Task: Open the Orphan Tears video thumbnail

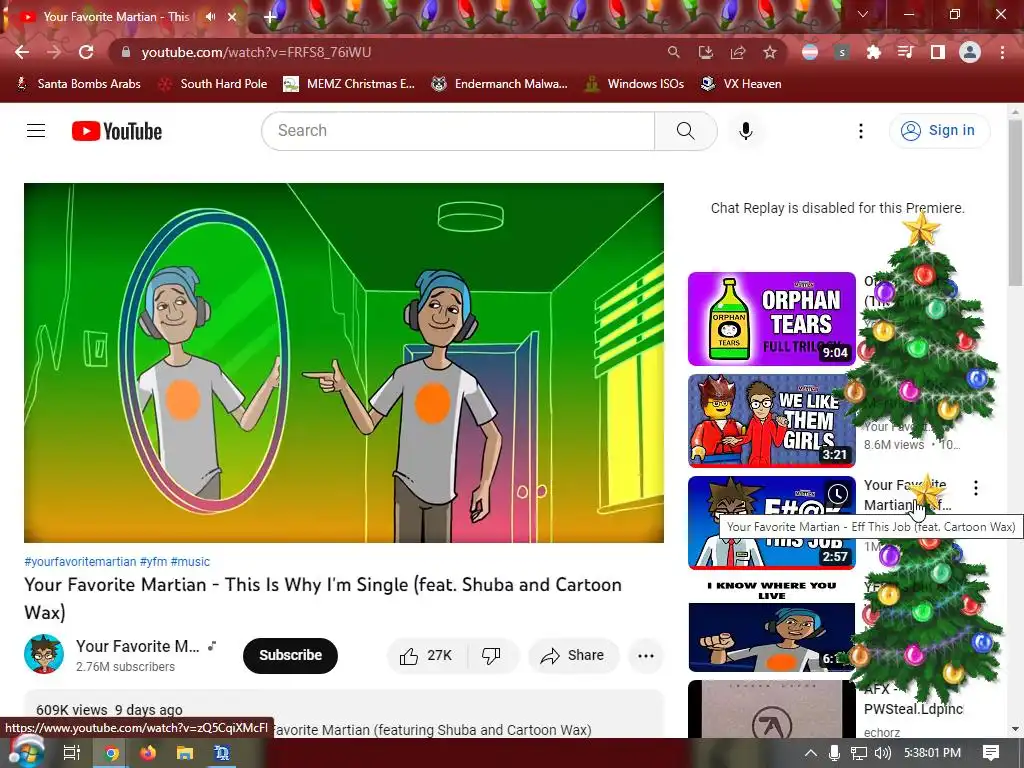Action: (771, 319)
